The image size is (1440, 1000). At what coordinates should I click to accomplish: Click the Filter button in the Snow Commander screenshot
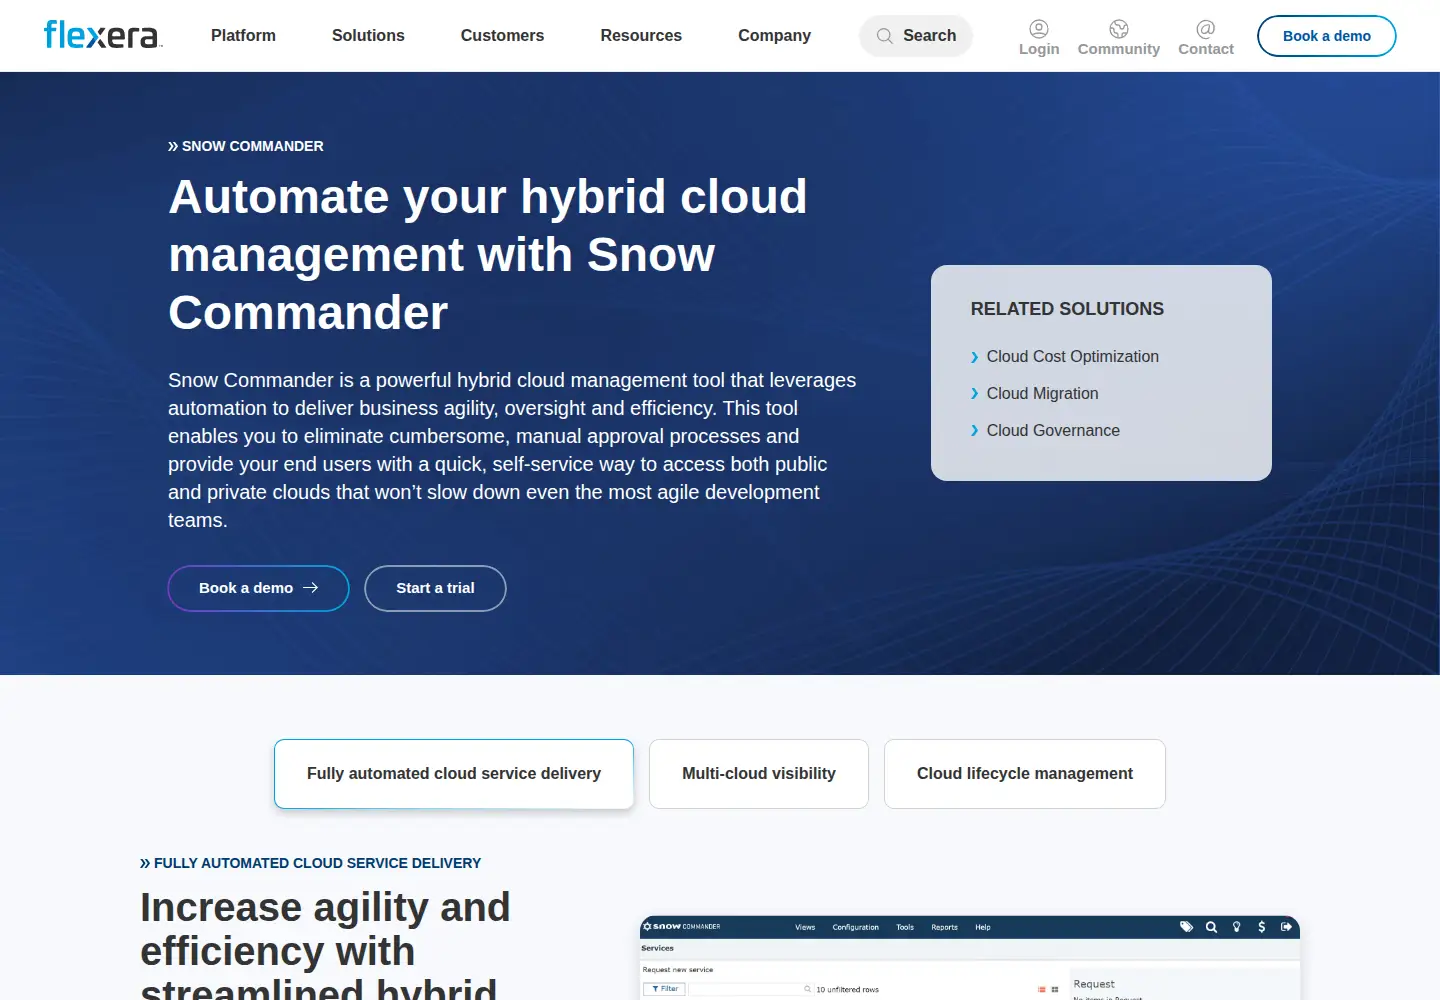point(664,989)
